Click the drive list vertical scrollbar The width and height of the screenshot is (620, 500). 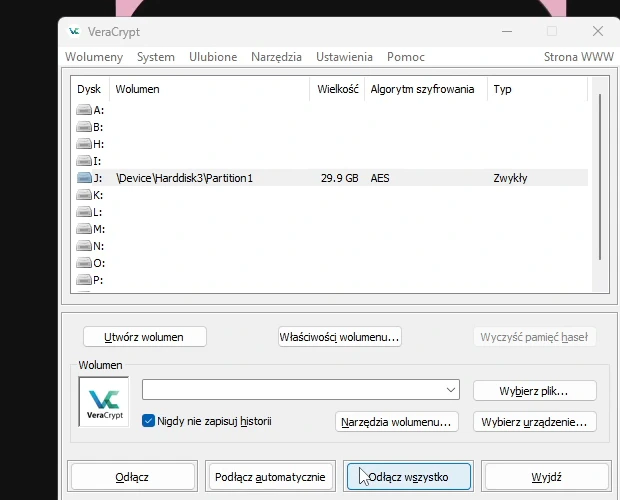(x=600, y=177)
